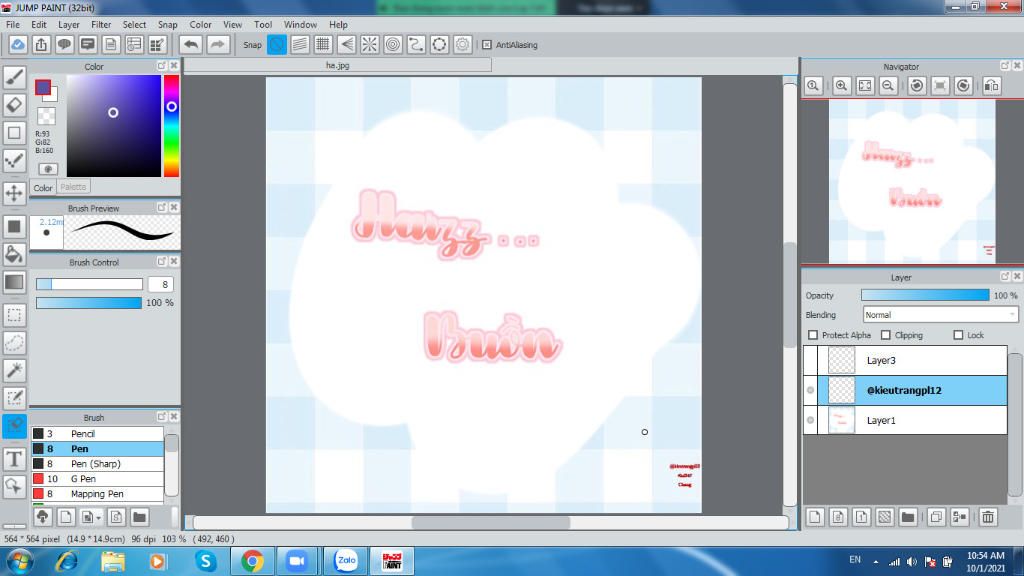Show hidden tray icons in the taskbar

coord(876,562)
